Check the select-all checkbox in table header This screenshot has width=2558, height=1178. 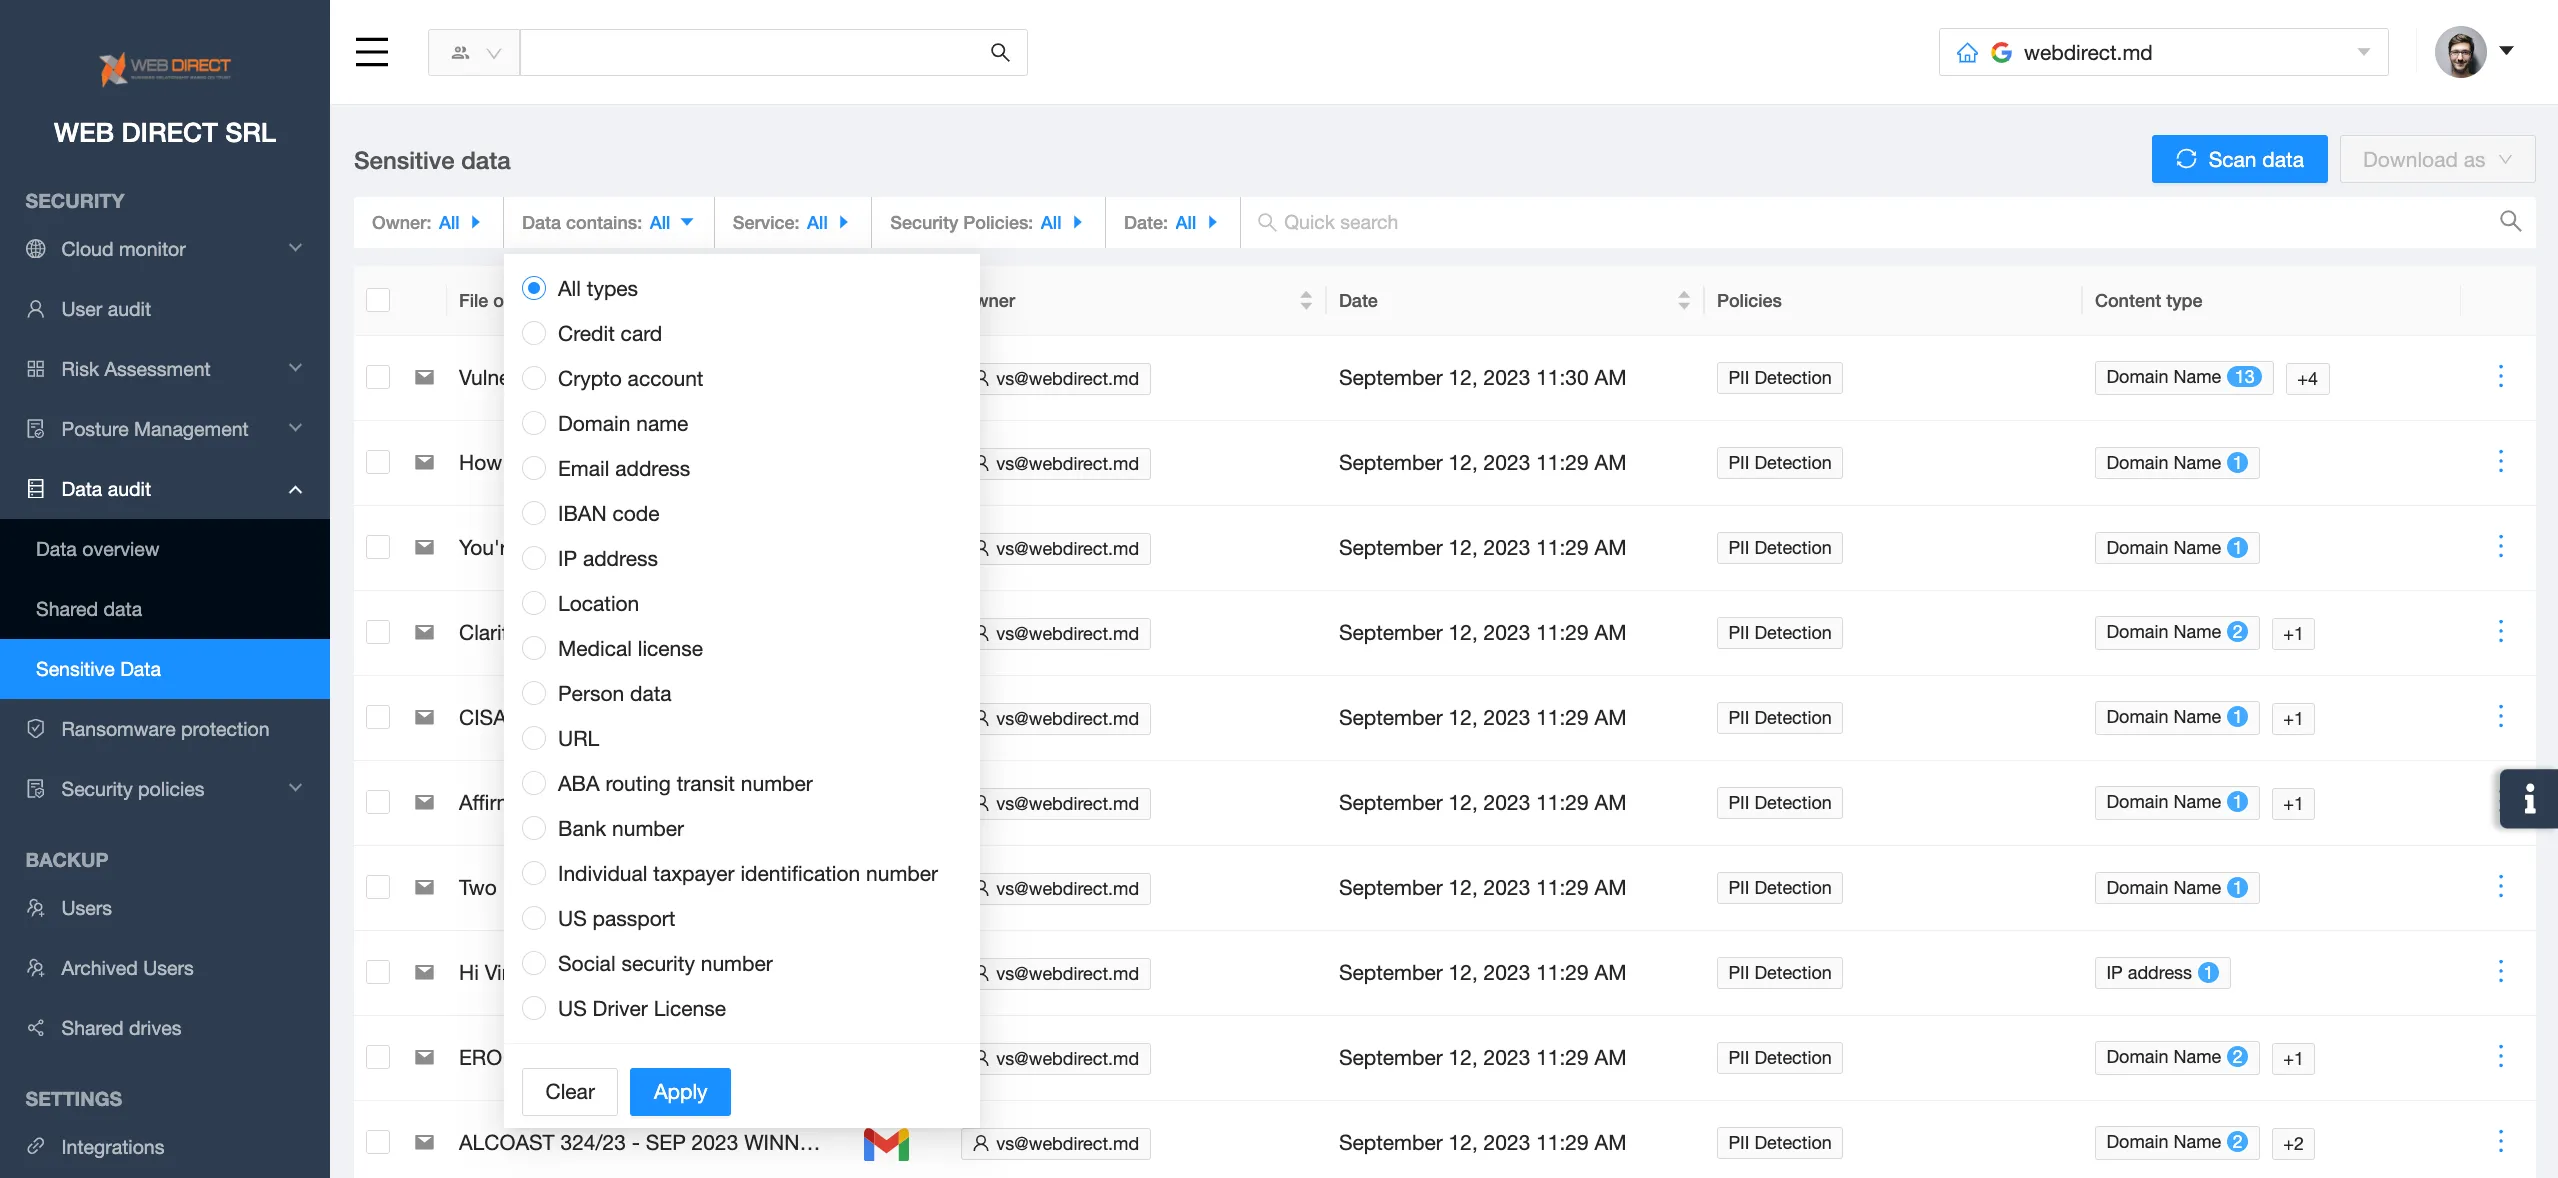pyautogui.click(x=377, y=300)
